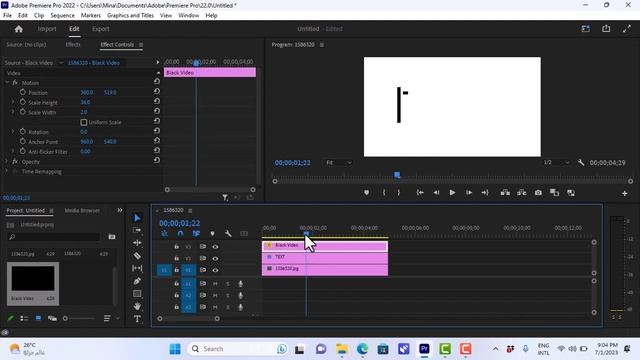Click the Lift button
This screenshot has width=640, height=360.
[505, 193]
